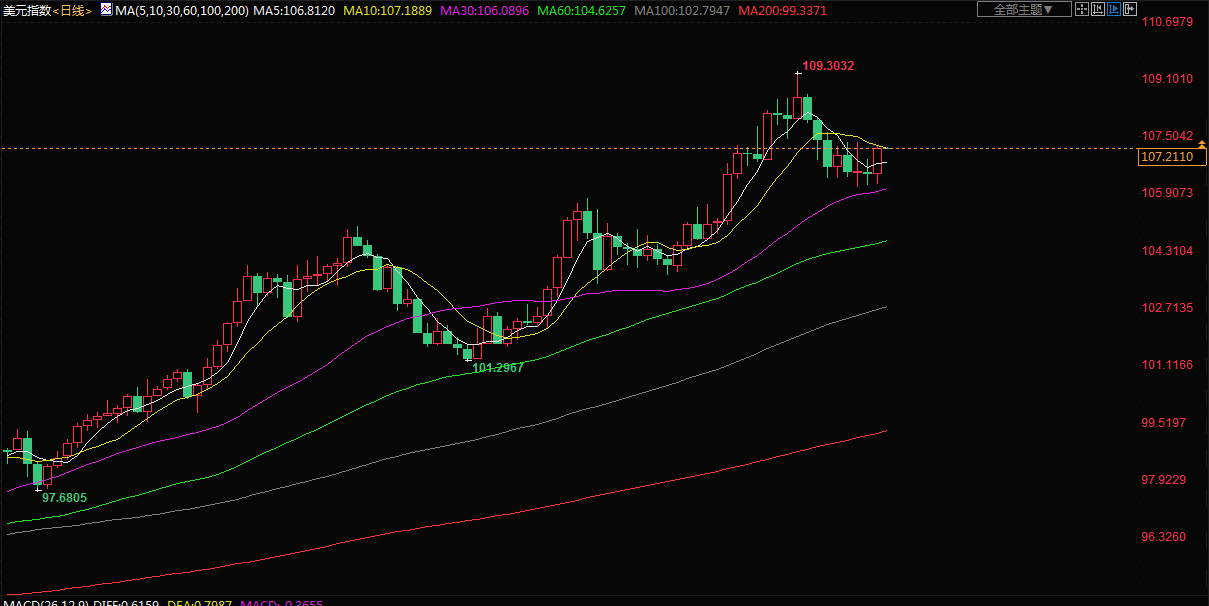Click the vertical range measure icon

tap(1097, 9)
